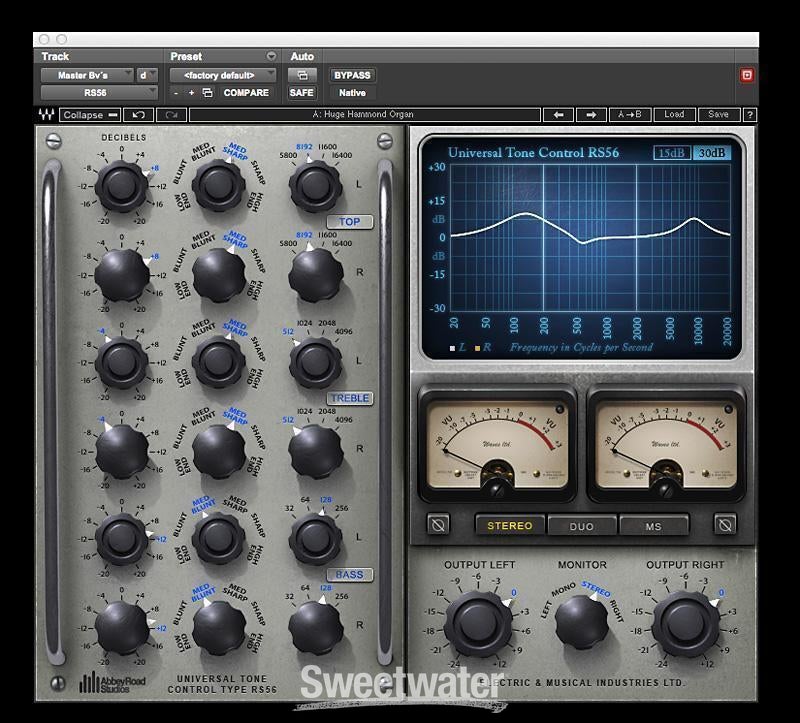Open the Preset settings menu arrow

tap(271, 56)
